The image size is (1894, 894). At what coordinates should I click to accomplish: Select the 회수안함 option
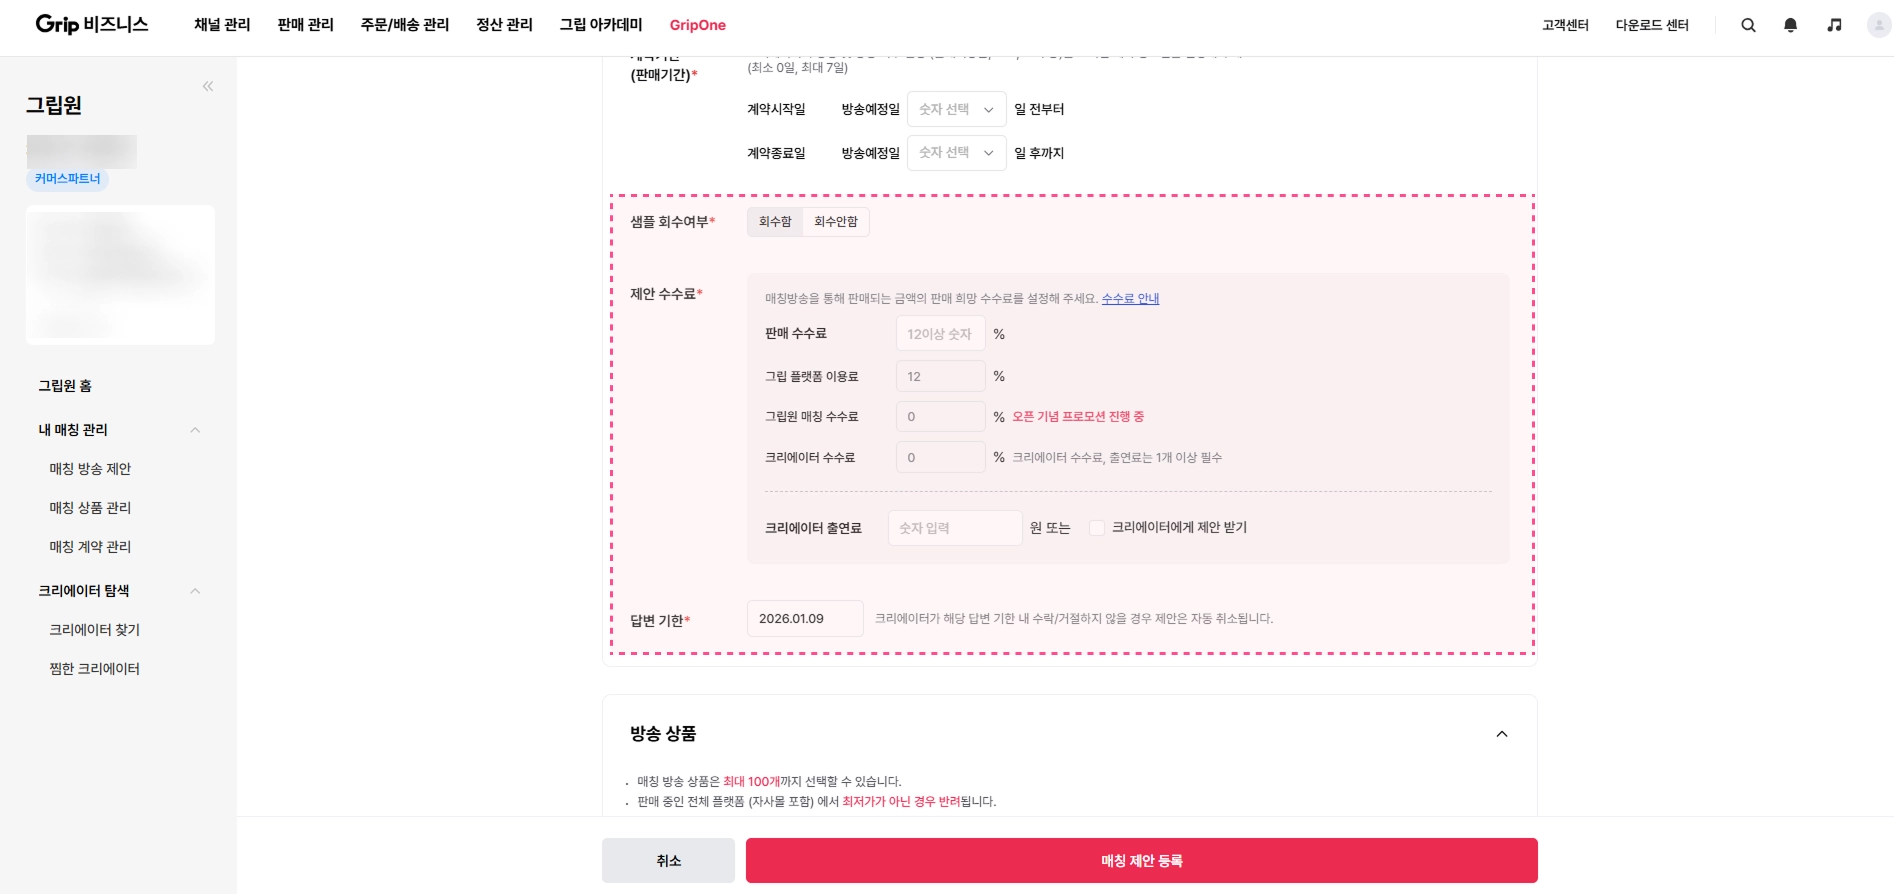click(x=836, y=222)
